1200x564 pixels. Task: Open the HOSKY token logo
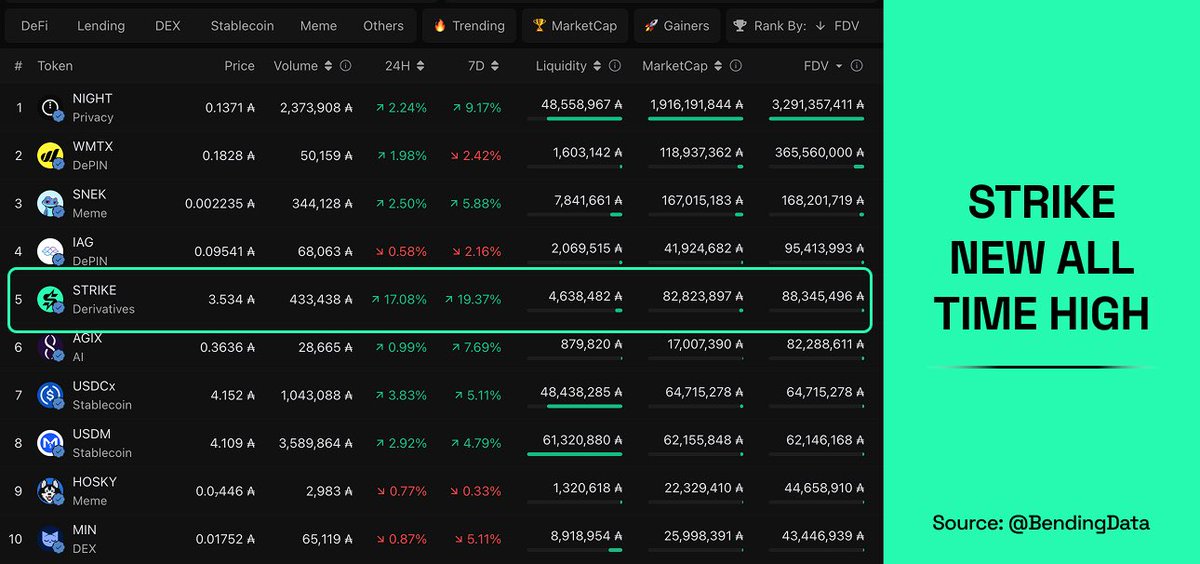coord(51,491)
